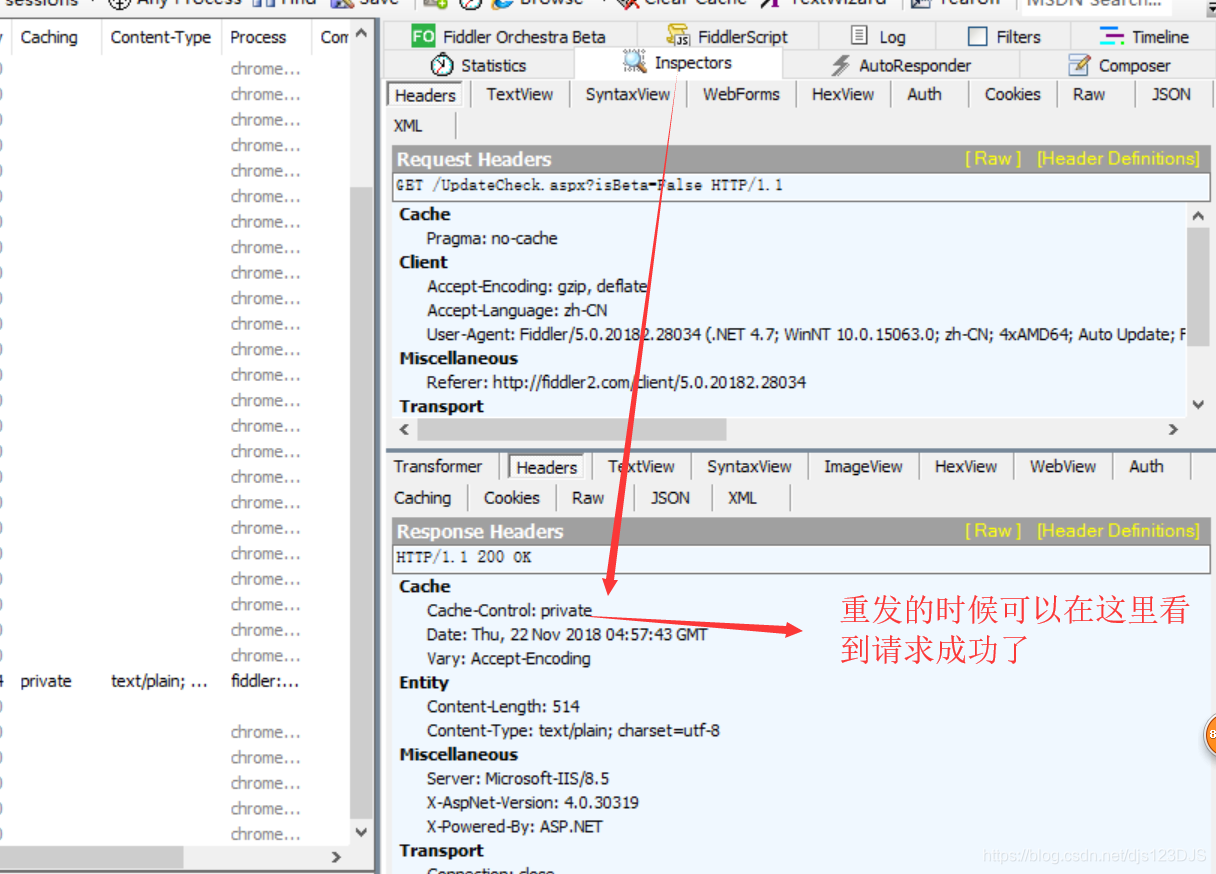Open request Raw inspector tab

[x=1089, y=94]
